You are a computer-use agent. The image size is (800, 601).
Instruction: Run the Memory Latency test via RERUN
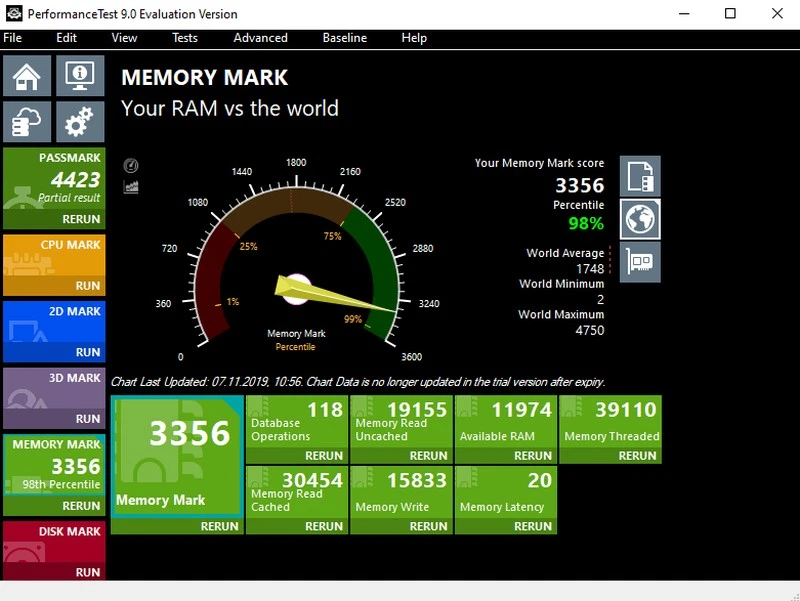click(x=533, y=526)
